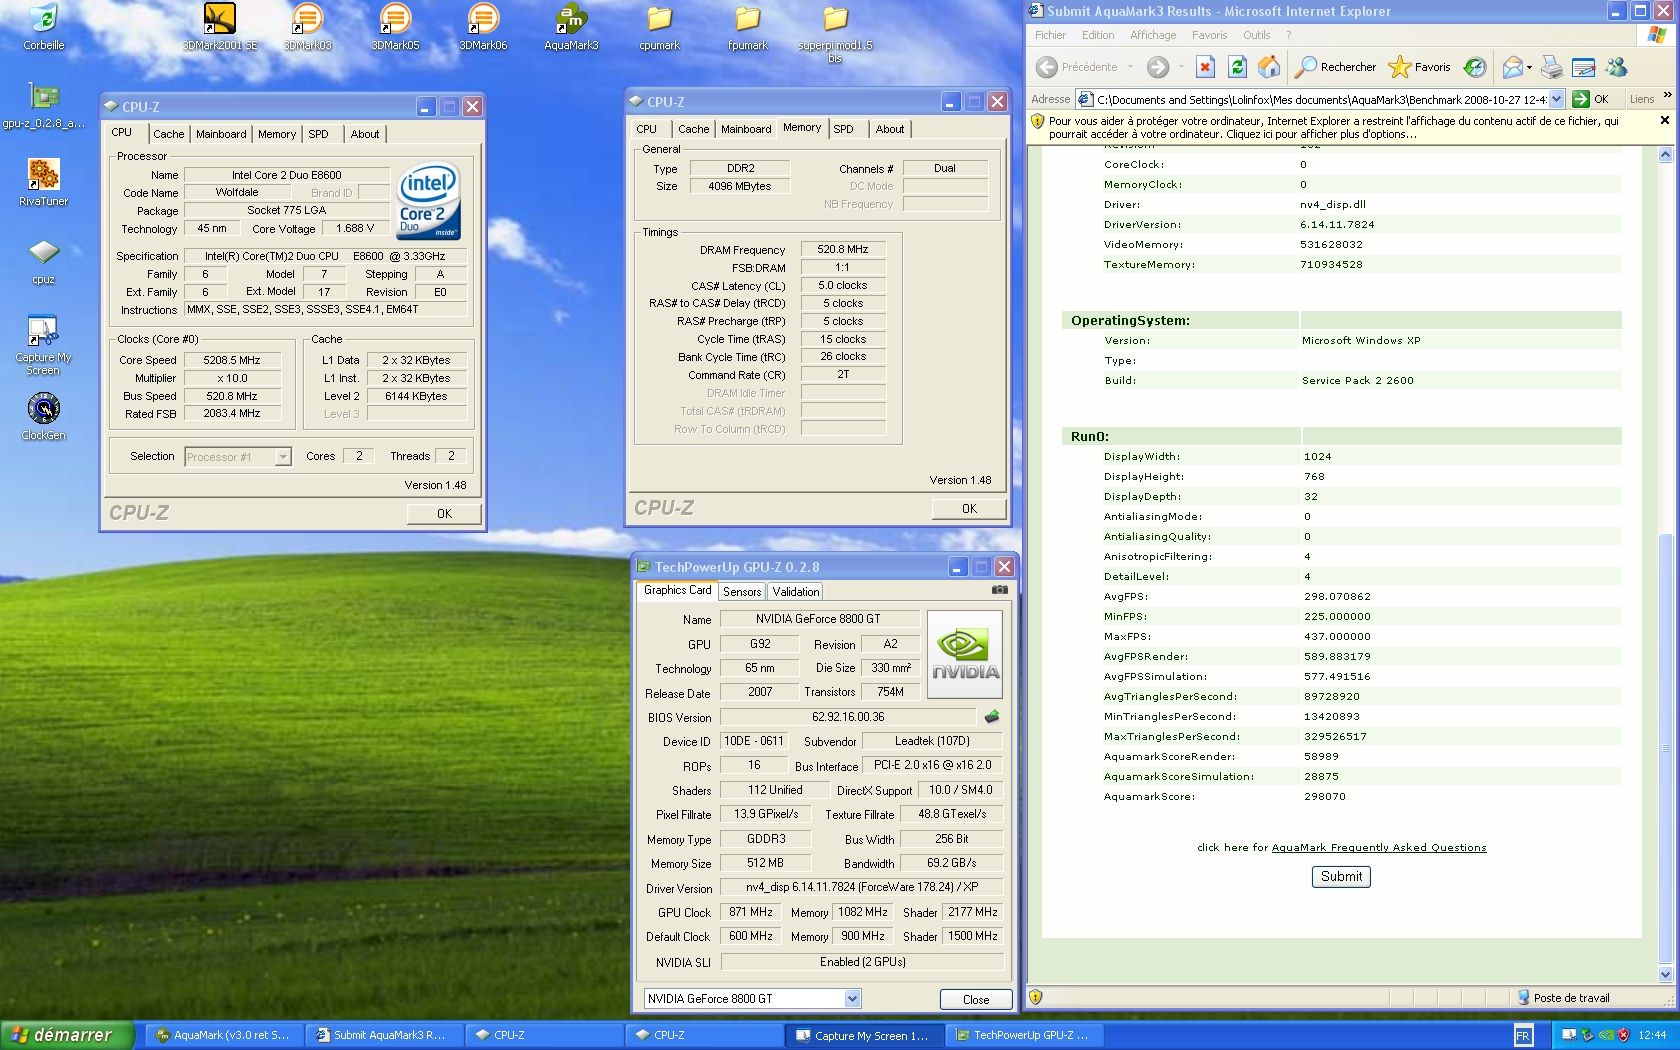Dismiss the Internet Explorer security information bar
1680x1050 pixels.
pyautogui.click(x=1665, y=120)
